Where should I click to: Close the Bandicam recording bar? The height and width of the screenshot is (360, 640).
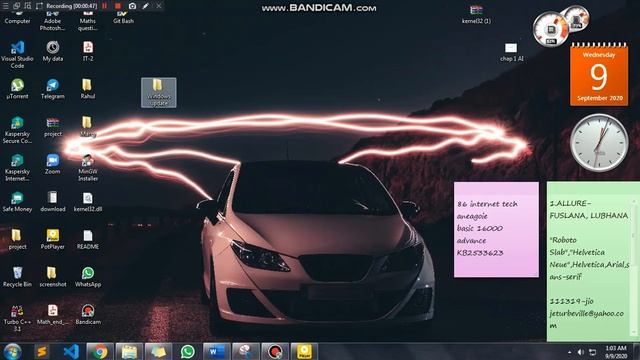tap(159, 6)
